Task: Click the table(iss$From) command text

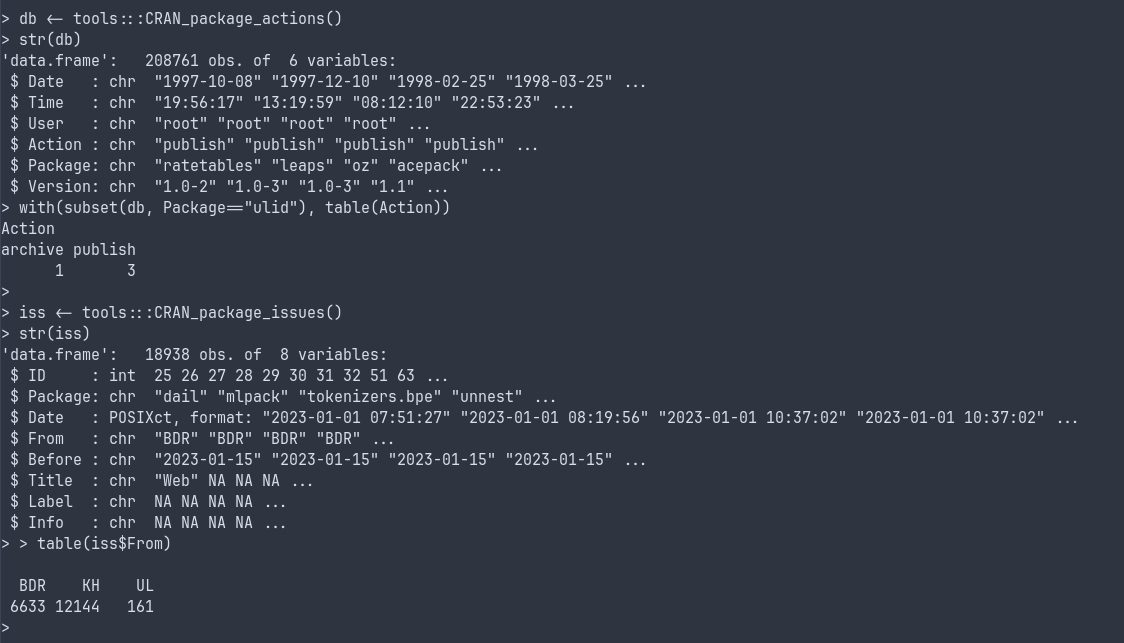Action: 104,544
